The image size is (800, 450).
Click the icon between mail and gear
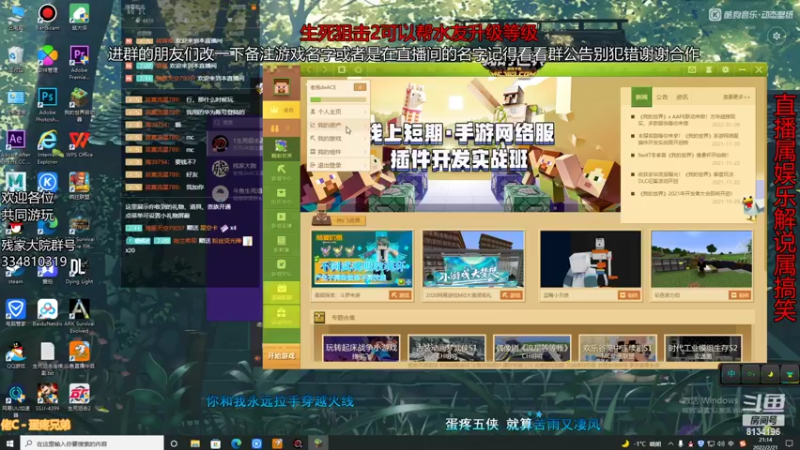[709, 70]
